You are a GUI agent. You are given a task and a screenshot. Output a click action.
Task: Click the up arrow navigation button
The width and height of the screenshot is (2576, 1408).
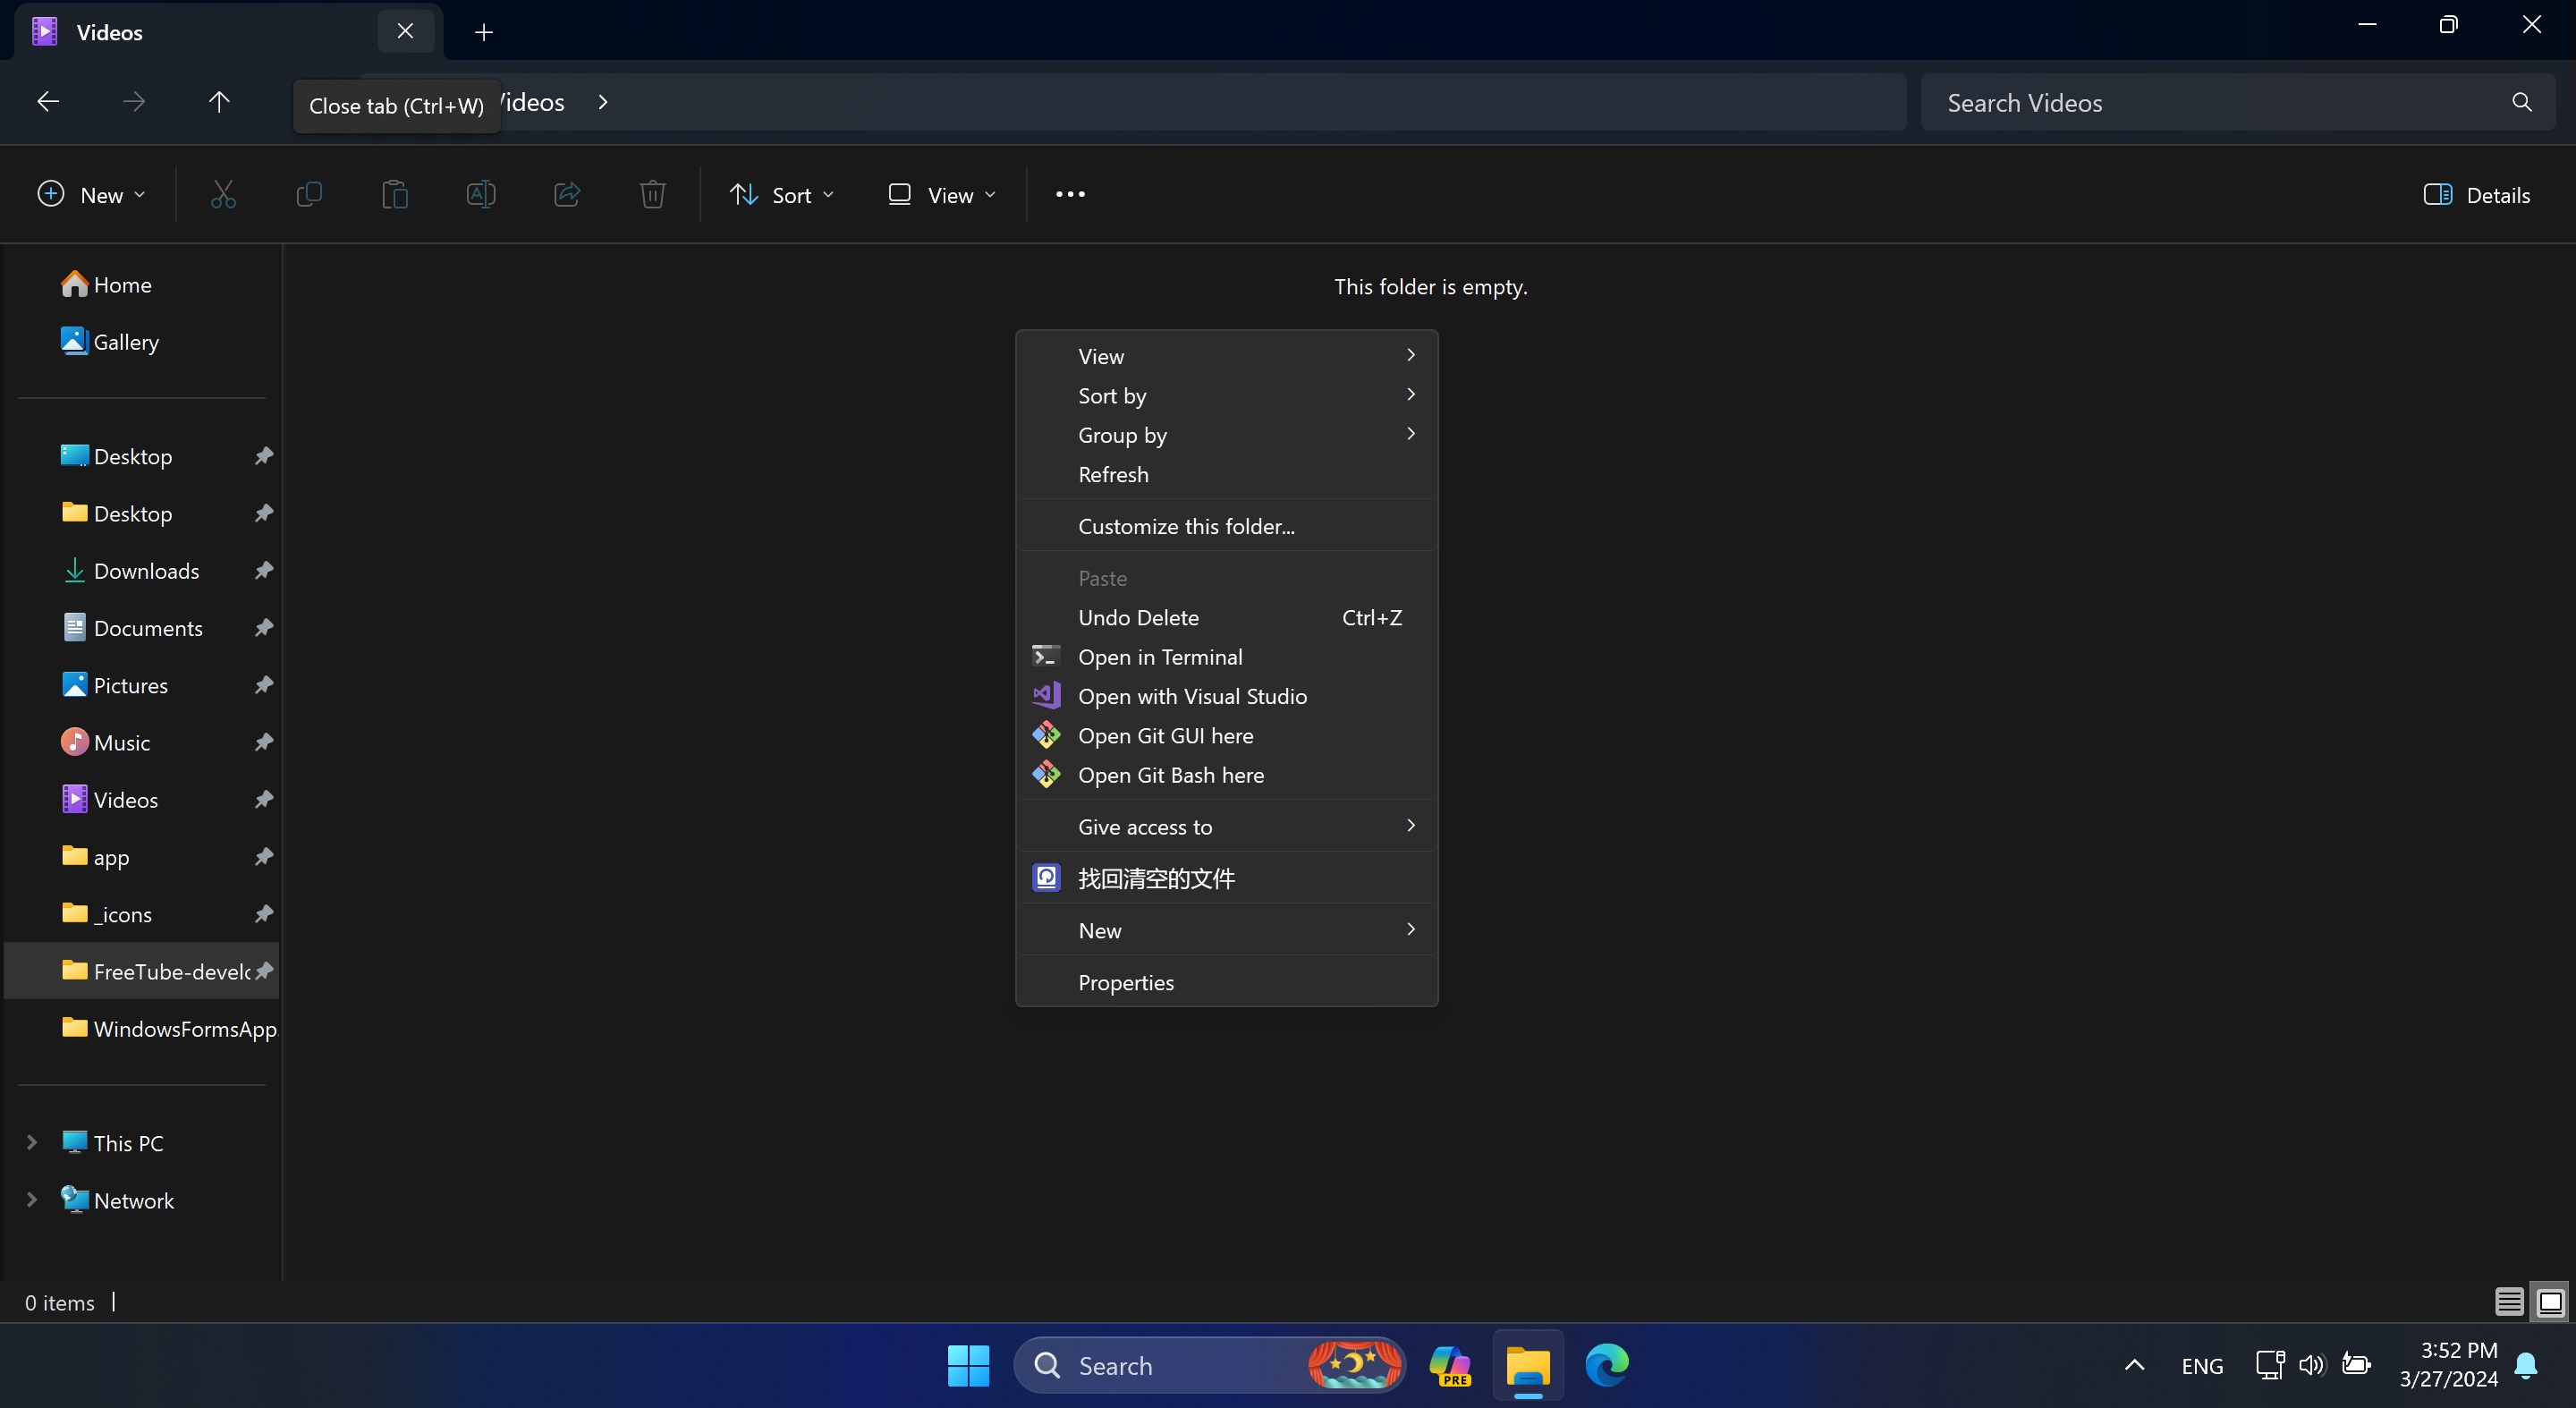coord(219,102)
